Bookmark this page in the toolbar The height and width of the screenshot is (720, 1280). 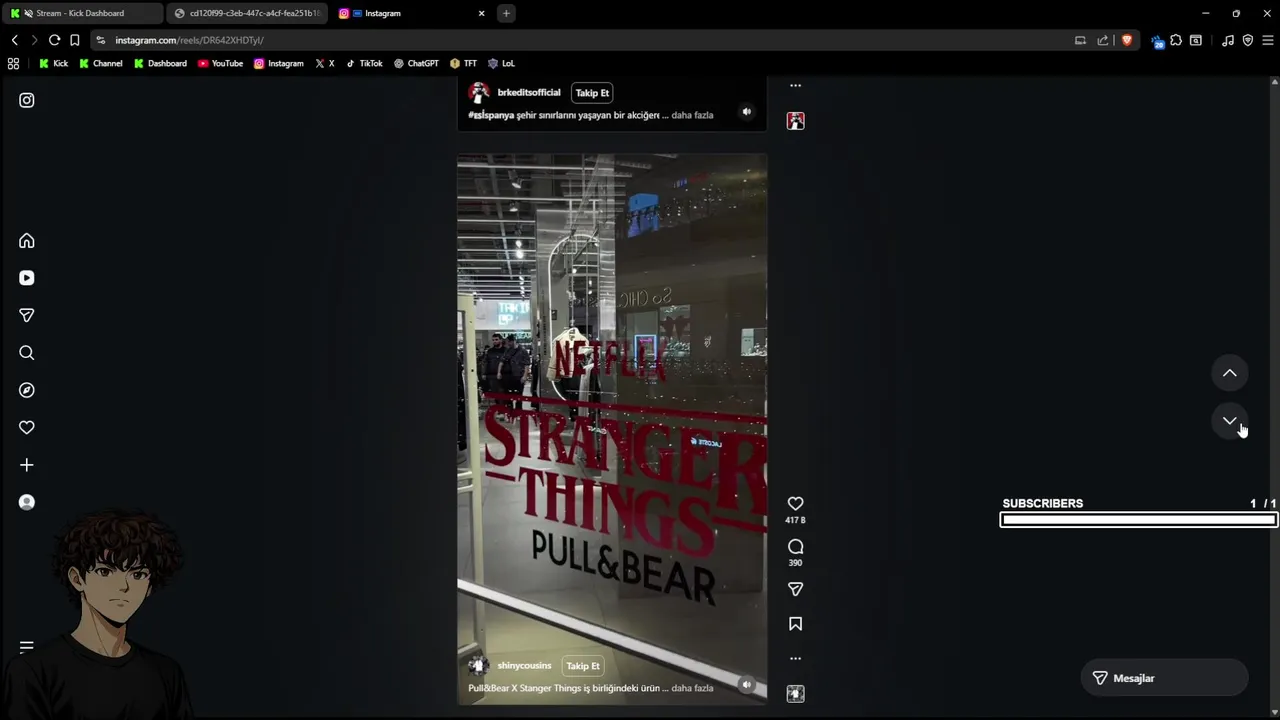(74, 40)
